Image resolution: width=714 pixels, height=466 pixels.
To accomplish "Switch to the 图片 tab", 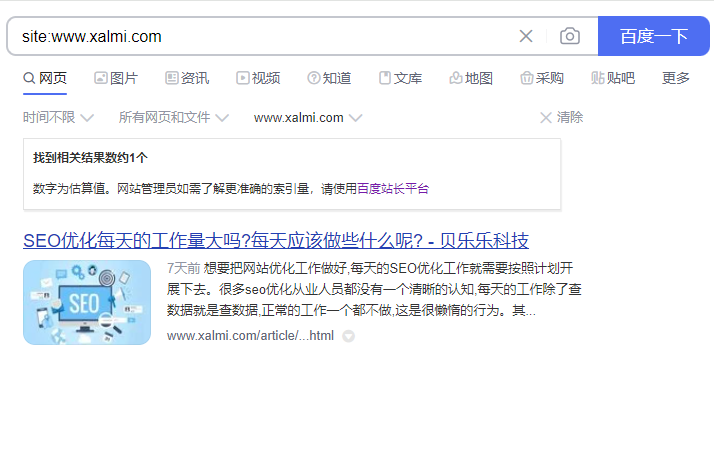I will (116, 78).
